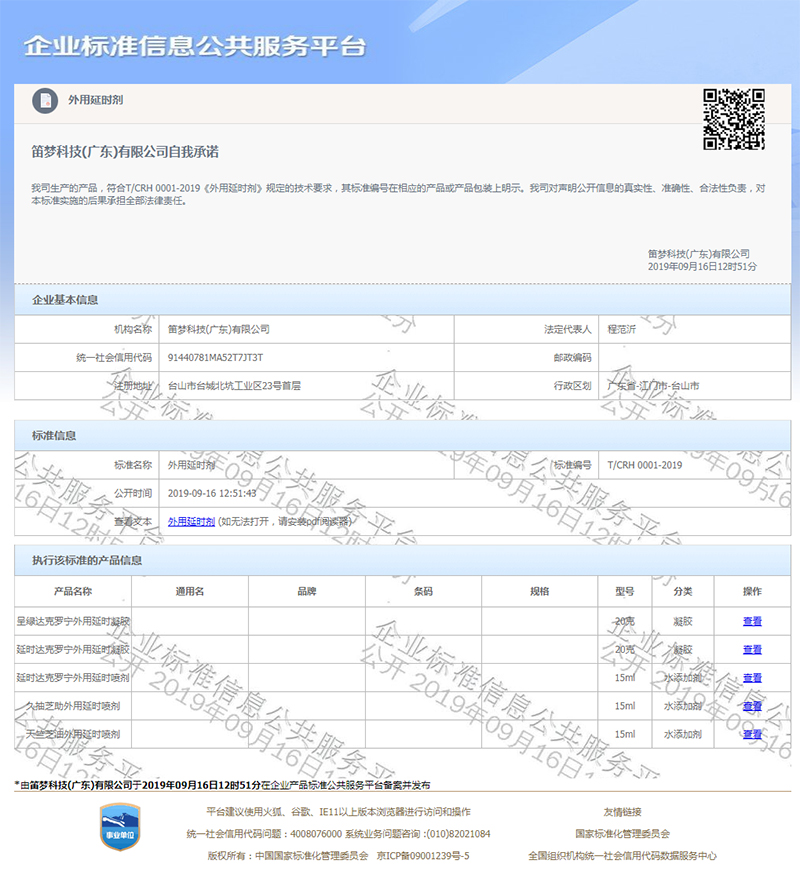The width and height of the screenshot is (800, 871).
Task: Click the publish time 2019-09-16 12:51:43
Action: point(212,493)
